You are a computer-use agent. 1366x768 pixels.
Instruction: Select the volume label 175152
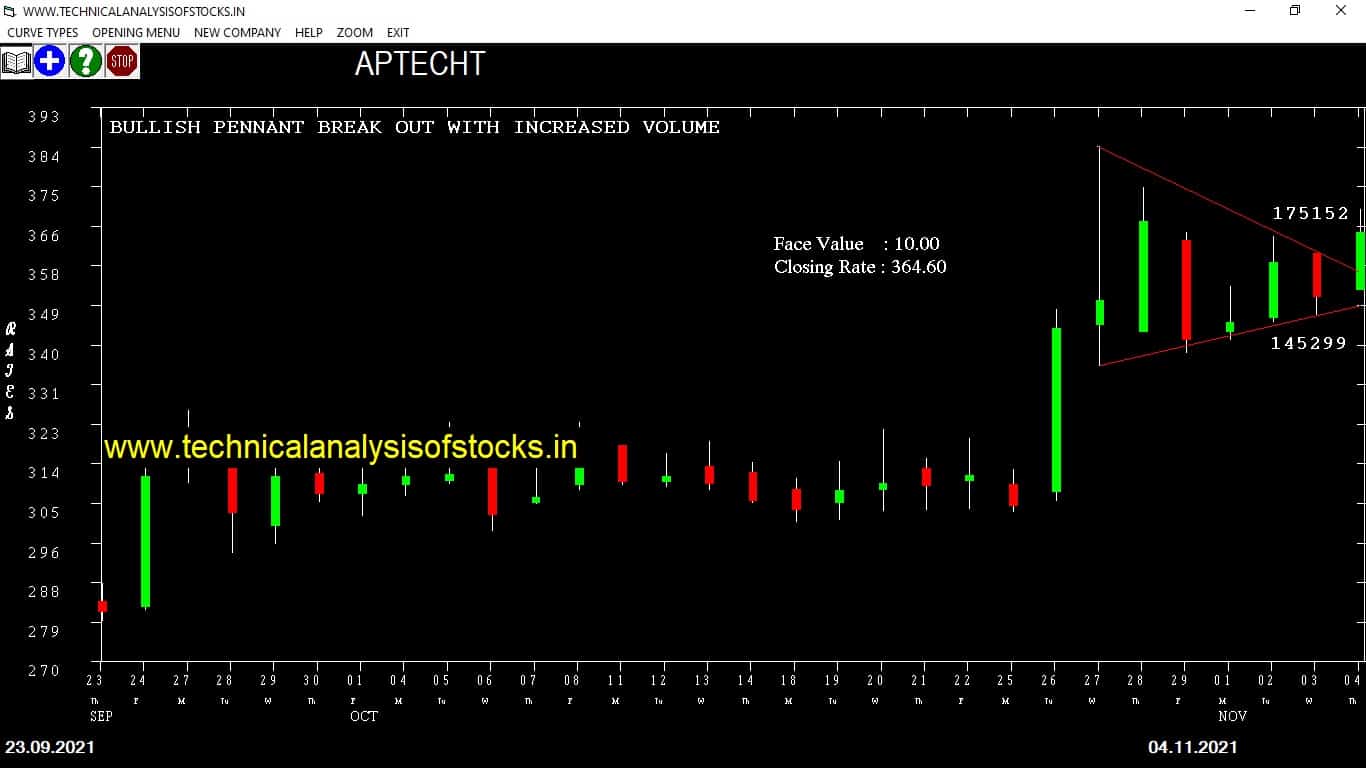pos(1310,213)
